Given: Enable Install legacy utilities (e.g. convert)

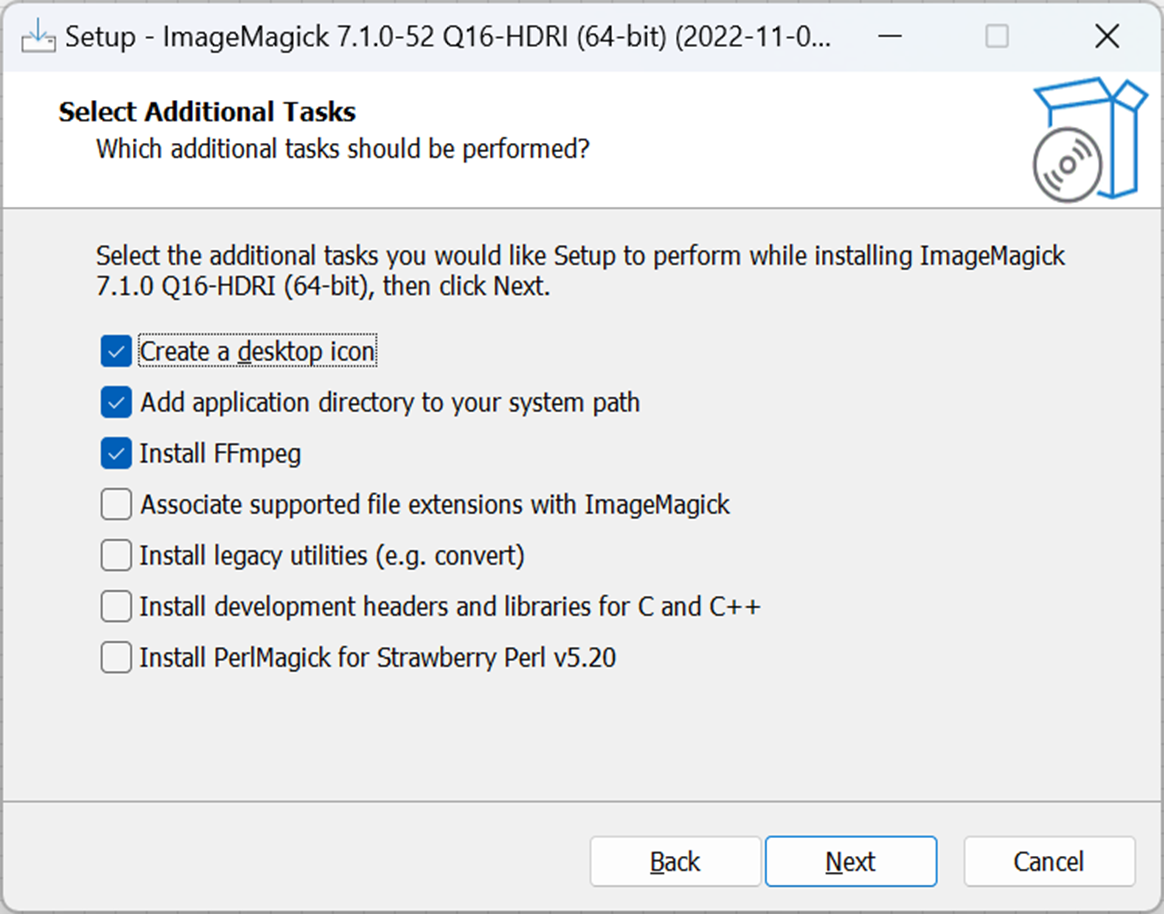Looking at the screenshot, I should click(x=116, y=555).
